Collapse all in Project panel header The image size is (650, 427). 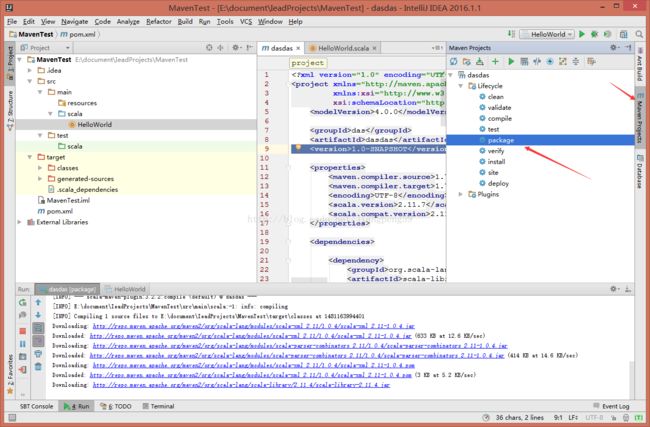(221, 48)
